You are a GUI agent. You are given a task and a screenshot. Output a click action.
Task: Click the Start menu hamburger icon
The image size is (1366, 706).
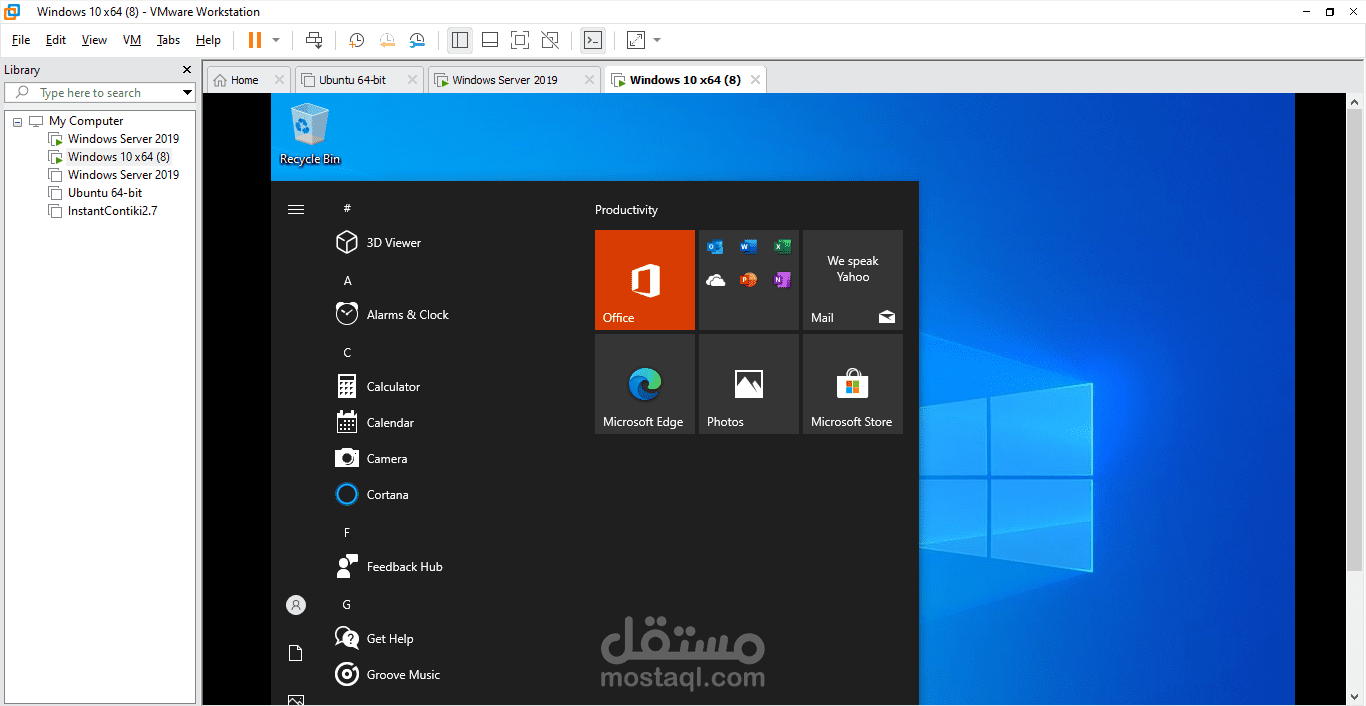[295, 209]
